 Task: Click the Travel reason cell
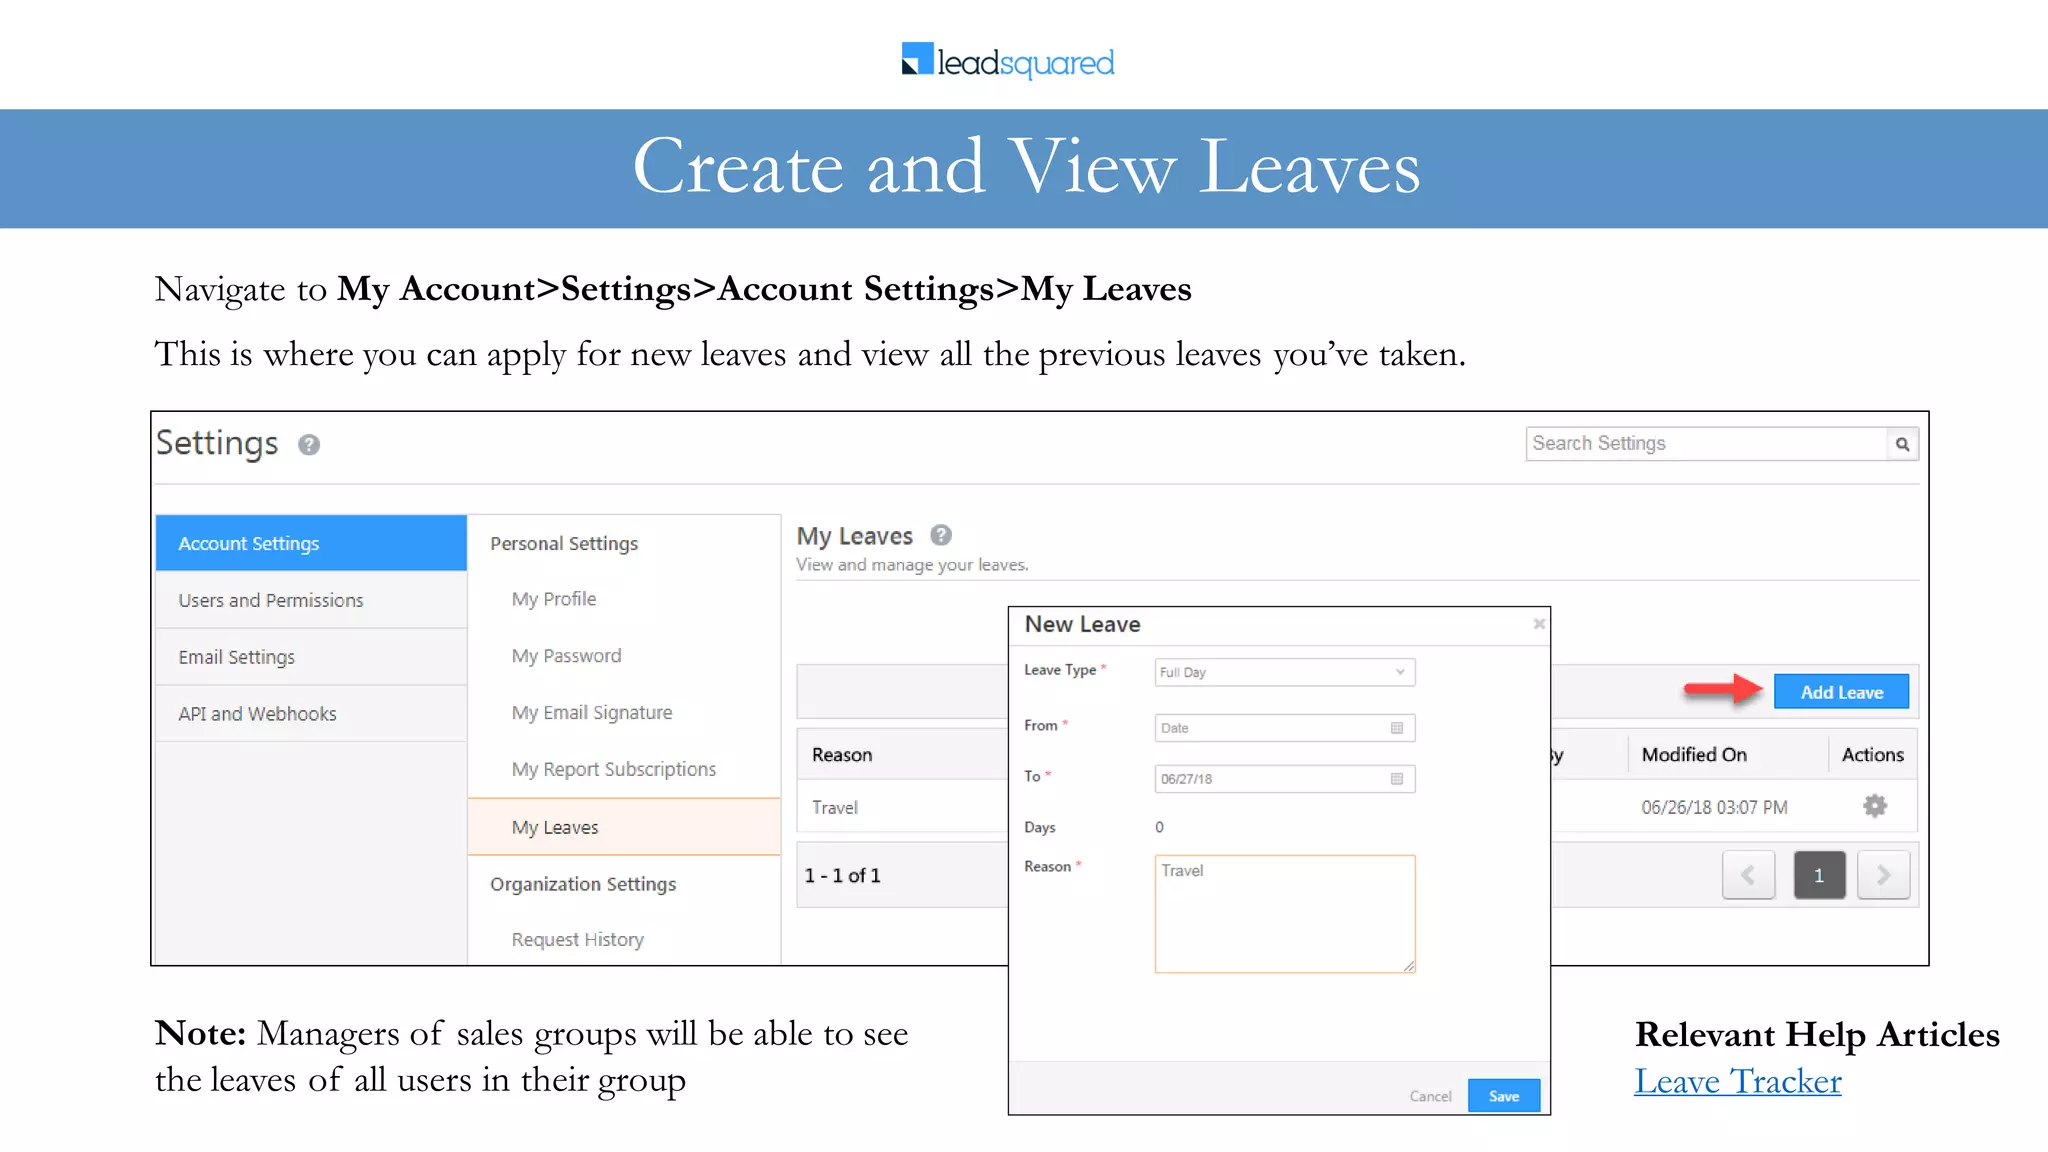(835, 807)
